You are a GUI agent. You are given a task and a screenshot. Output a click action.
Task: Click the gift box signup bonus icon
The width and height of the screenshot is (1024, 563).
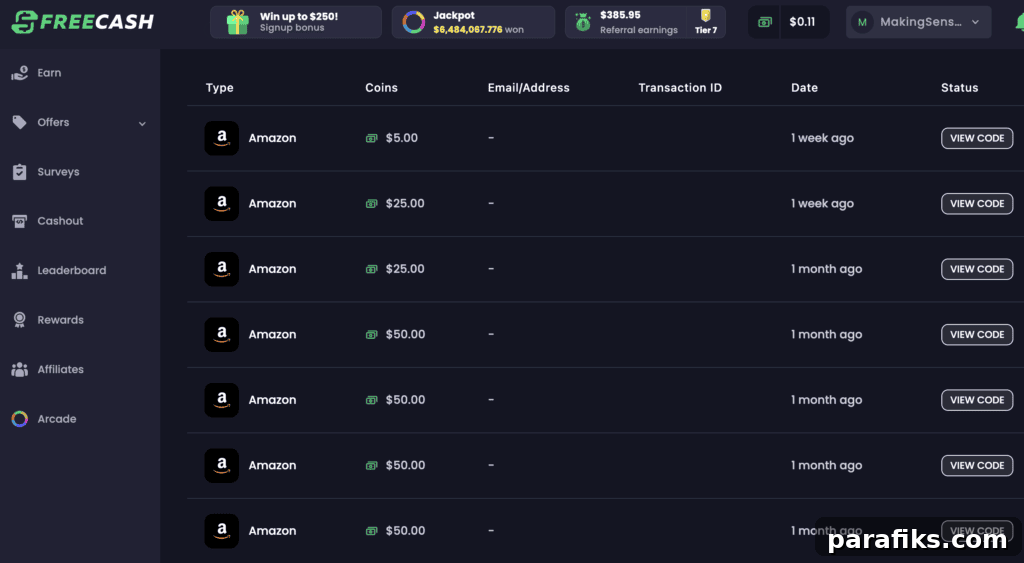(x=238, y=22)
